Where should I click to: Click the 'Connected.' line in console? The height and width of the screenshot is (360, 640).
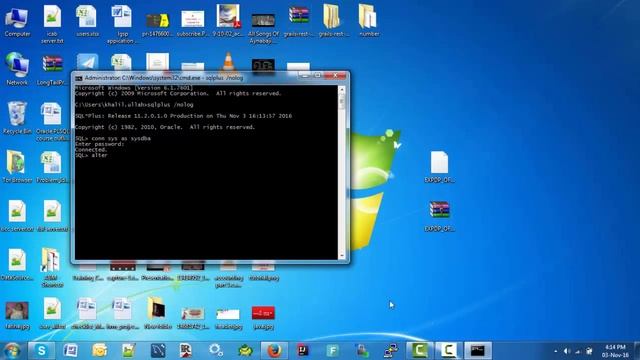[91, 150]
